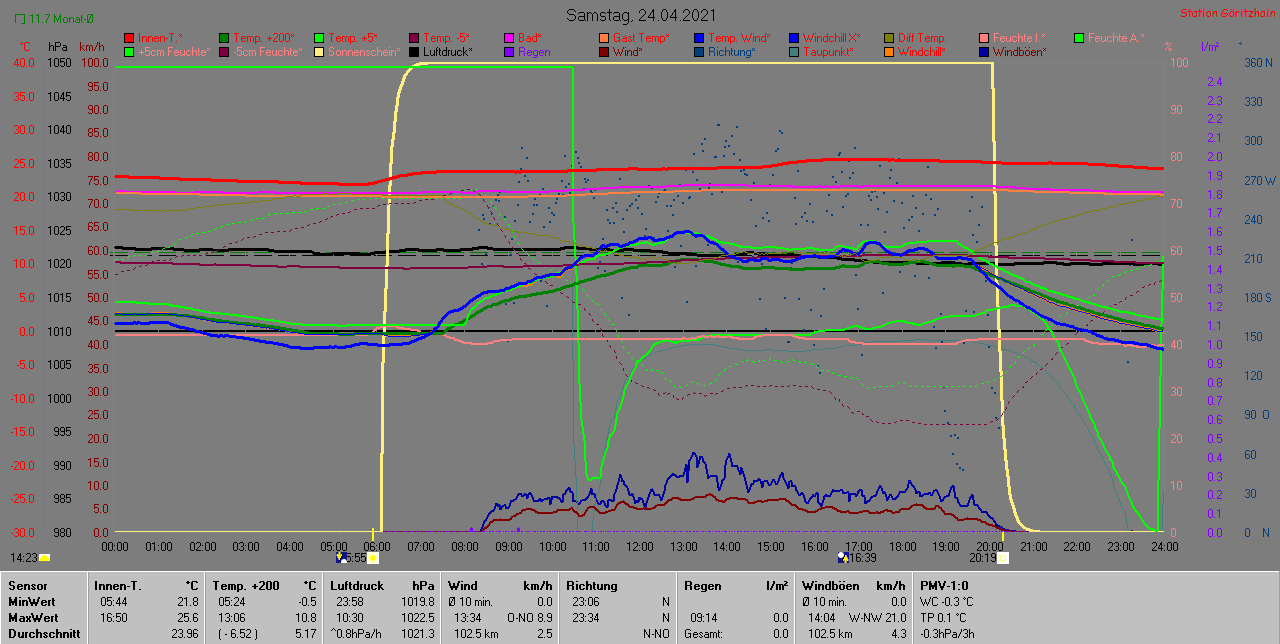Click the l/m² axis unit header
Viewport: 1280px width, 644px height.
point(1209,47)
